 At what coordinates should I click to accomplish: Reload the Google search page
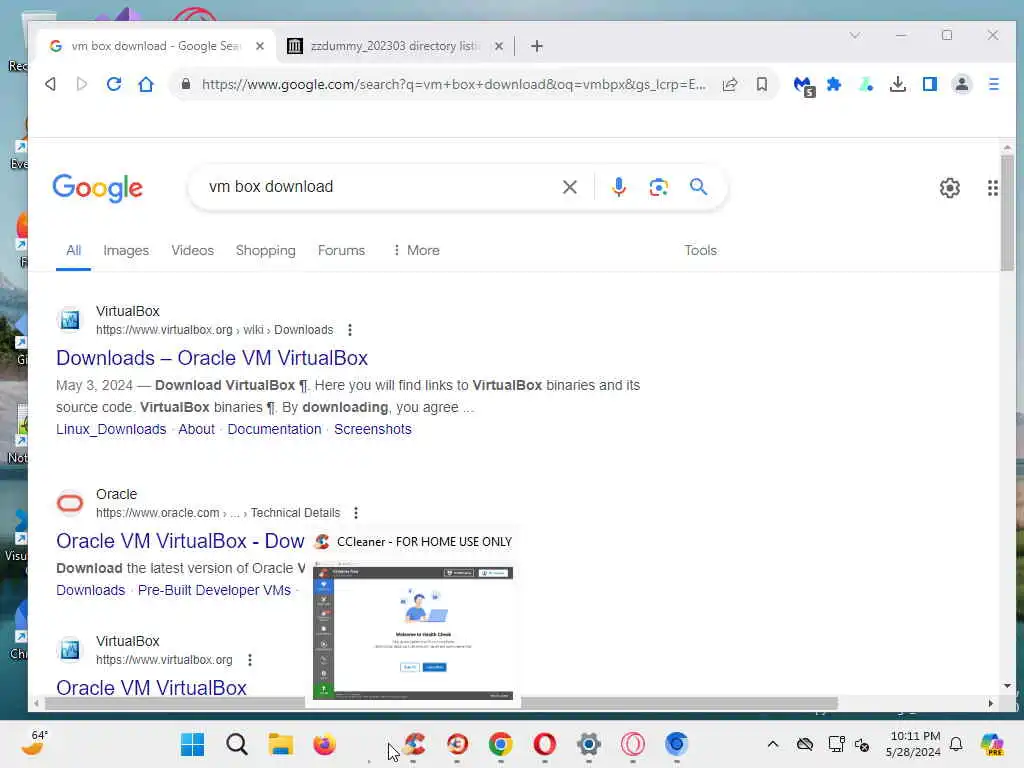click(x=114, y=84)
